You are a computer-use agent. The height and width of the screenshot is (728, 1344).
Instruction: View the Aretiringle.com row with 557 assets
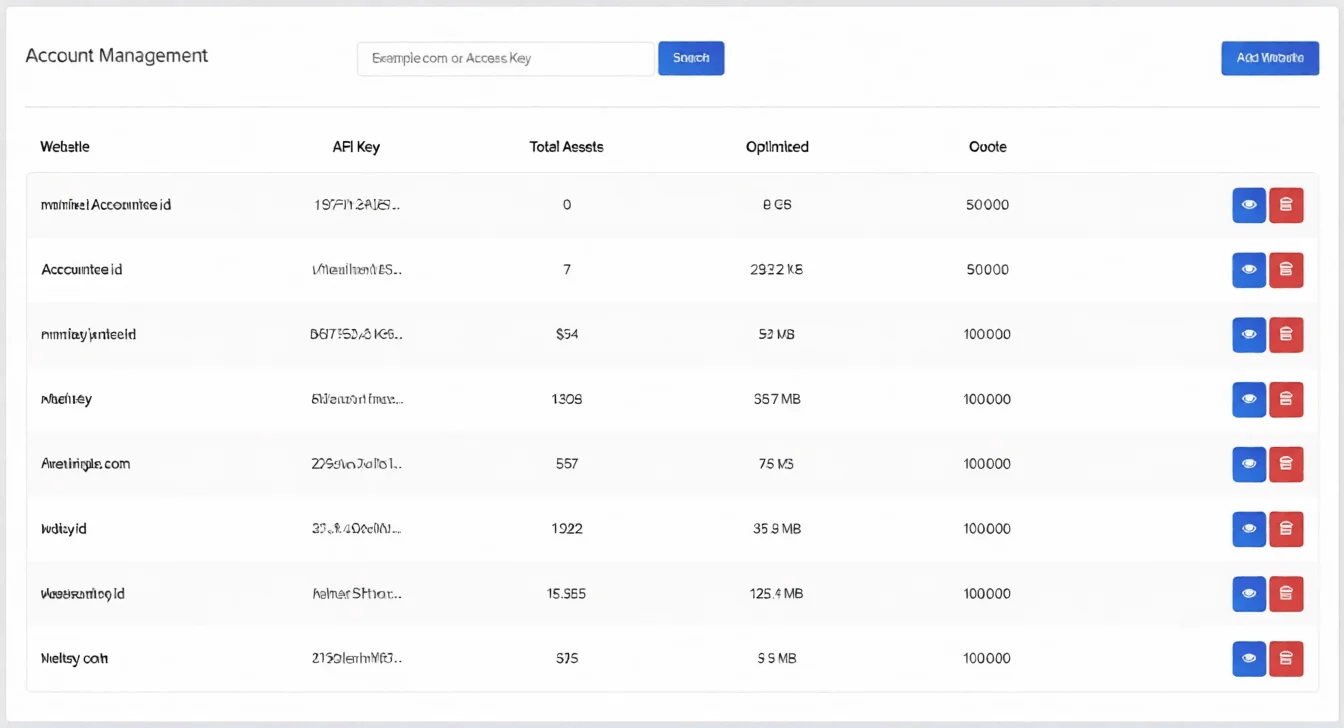pyautogui.click(x=1248, y=464)
